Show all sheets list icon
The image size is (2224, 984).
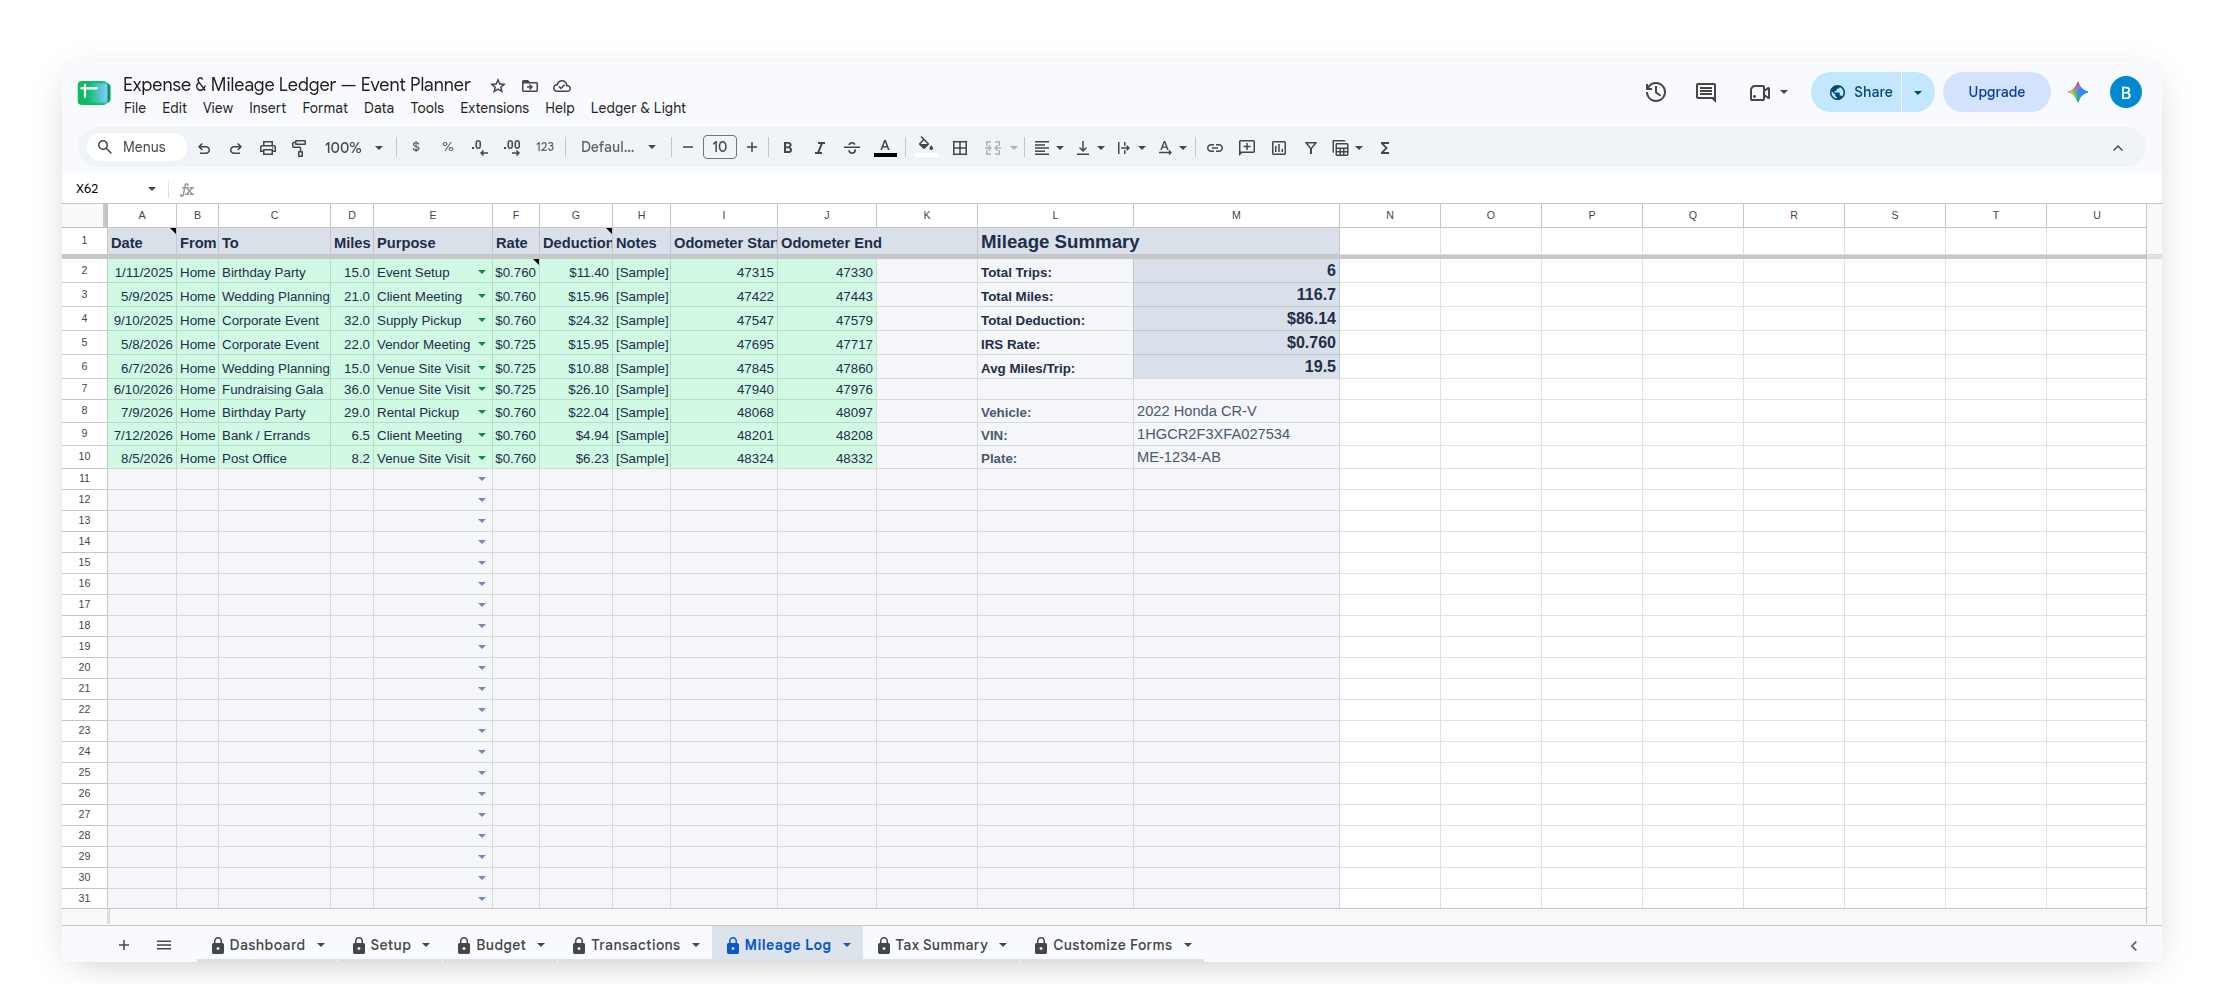pyautogui.click(x=164, y=945)
